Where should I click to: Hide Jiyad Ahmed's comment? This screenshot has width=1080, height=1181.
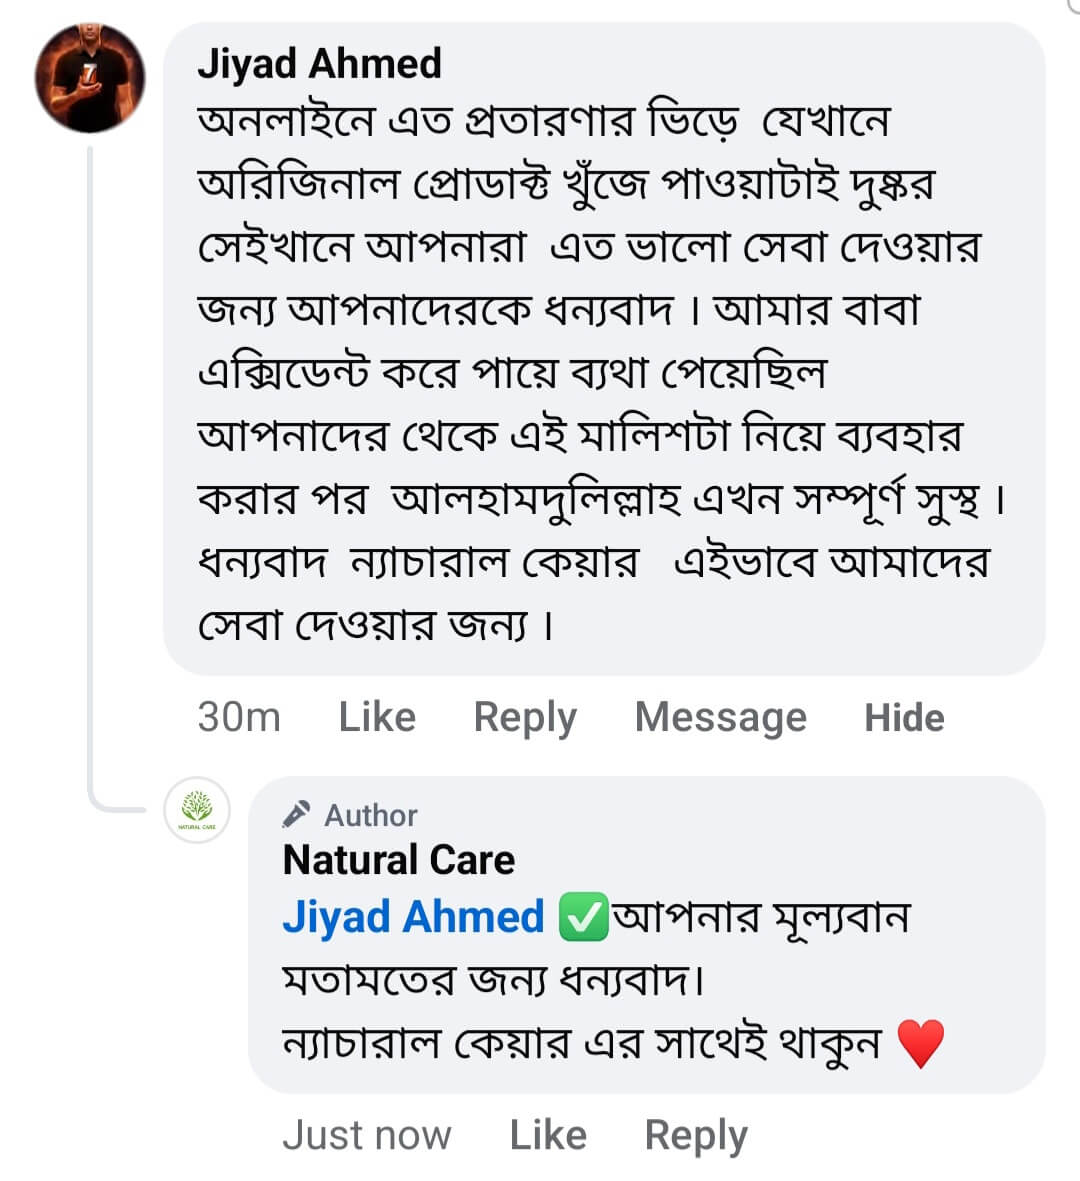(904, 717)
